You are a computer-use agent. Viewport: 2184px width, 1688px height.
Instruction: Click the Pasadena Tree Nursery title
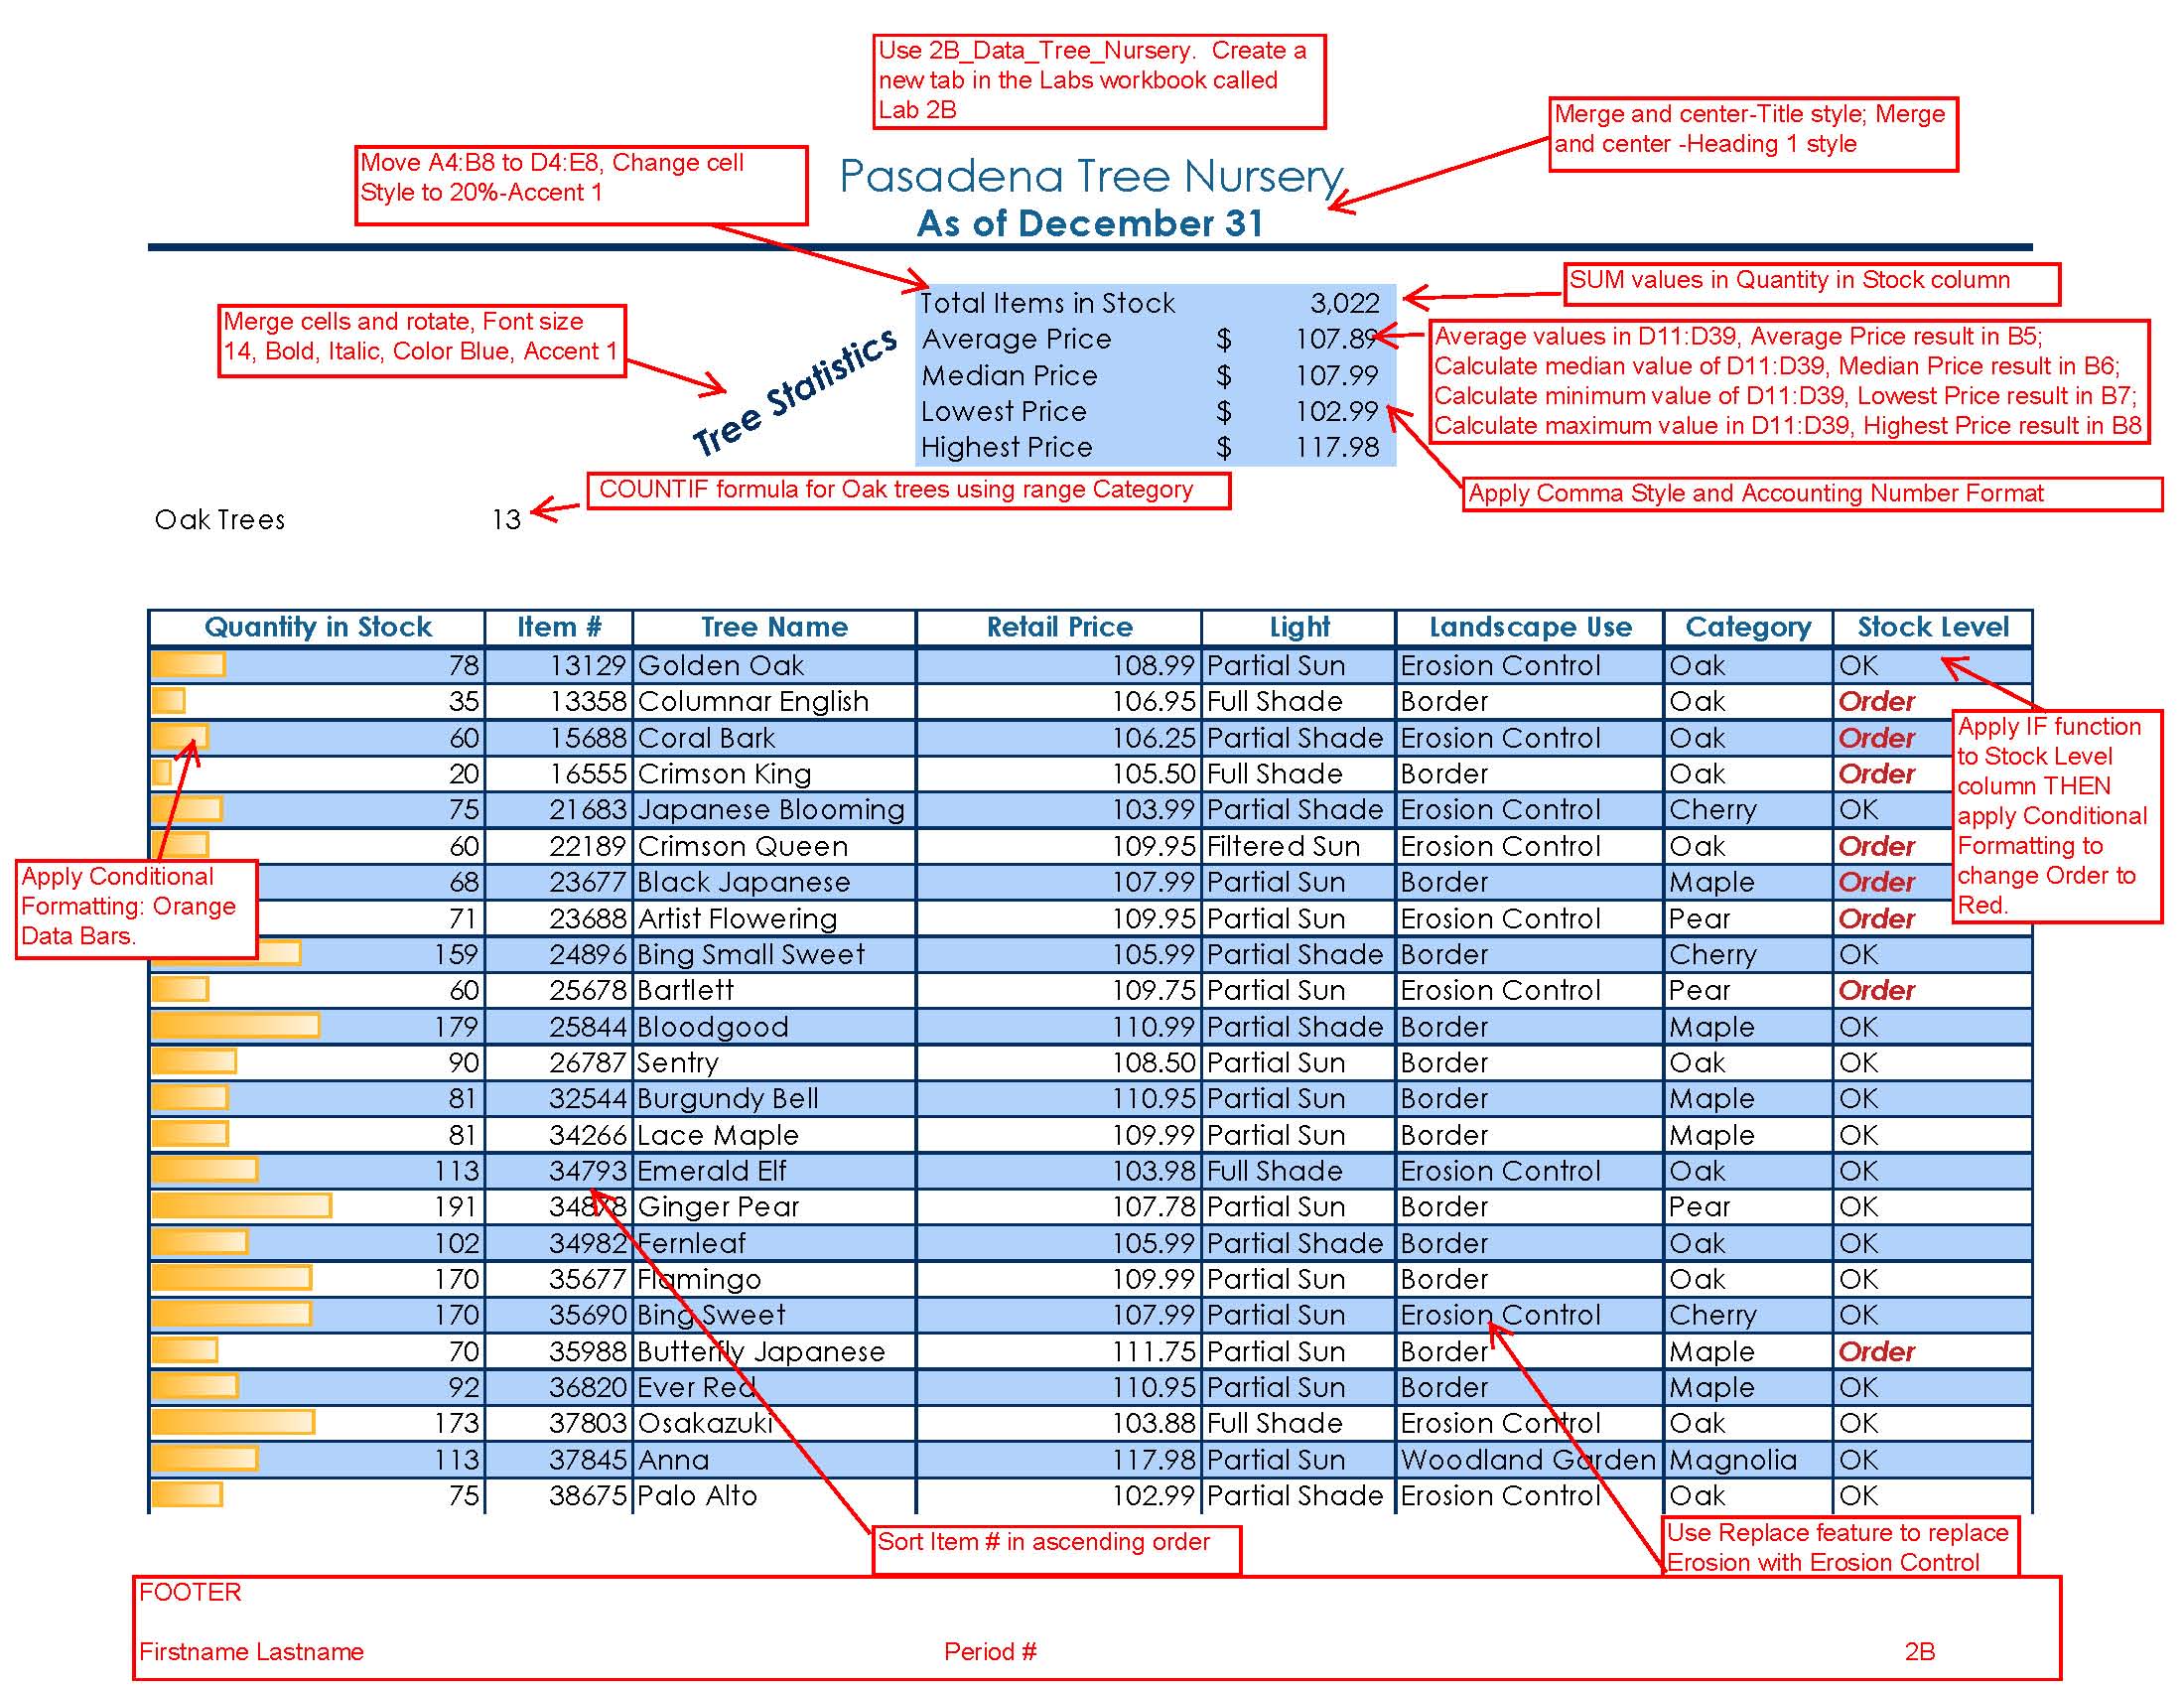click(x=1091, y=177)
